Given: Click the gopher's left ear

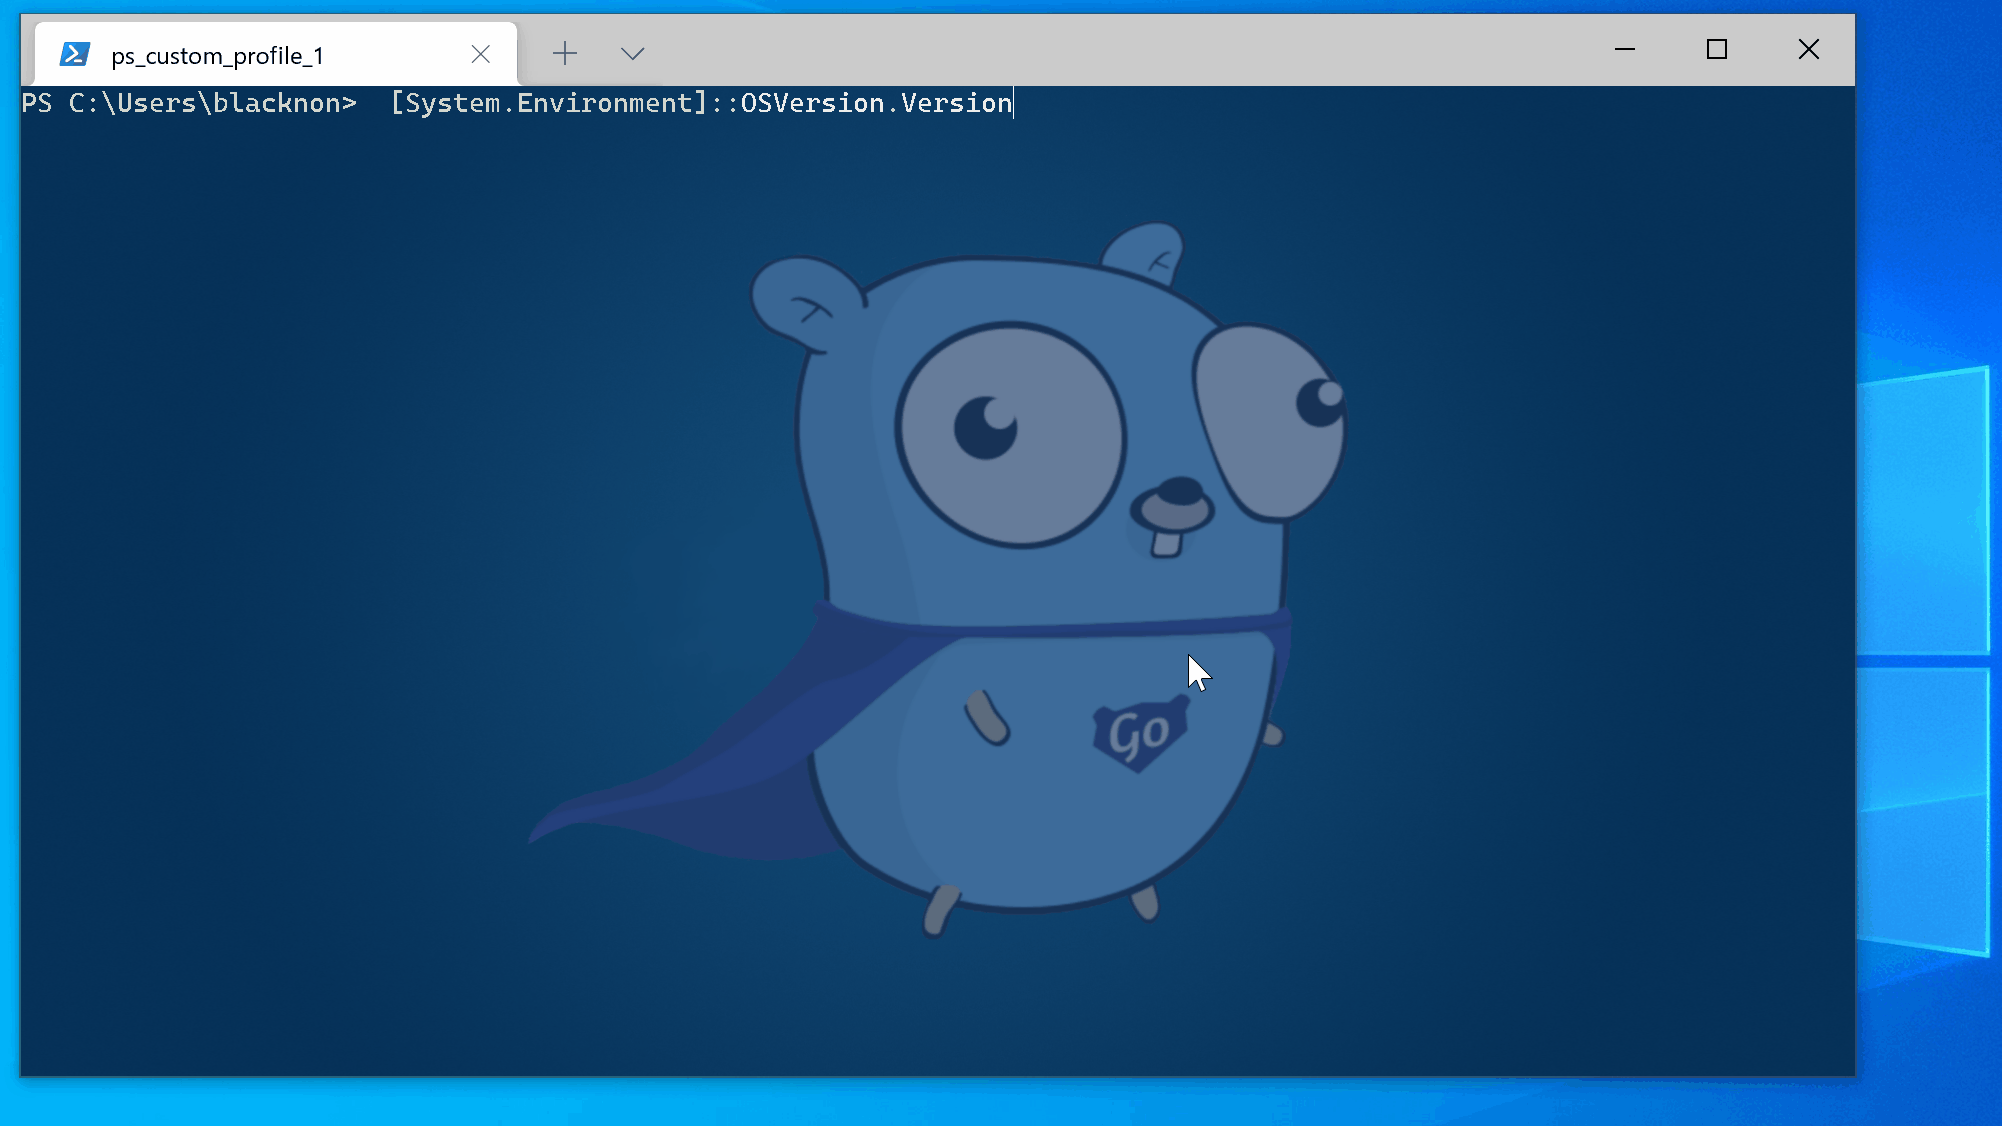Looking at the screenshot, I should pos(805,300).
